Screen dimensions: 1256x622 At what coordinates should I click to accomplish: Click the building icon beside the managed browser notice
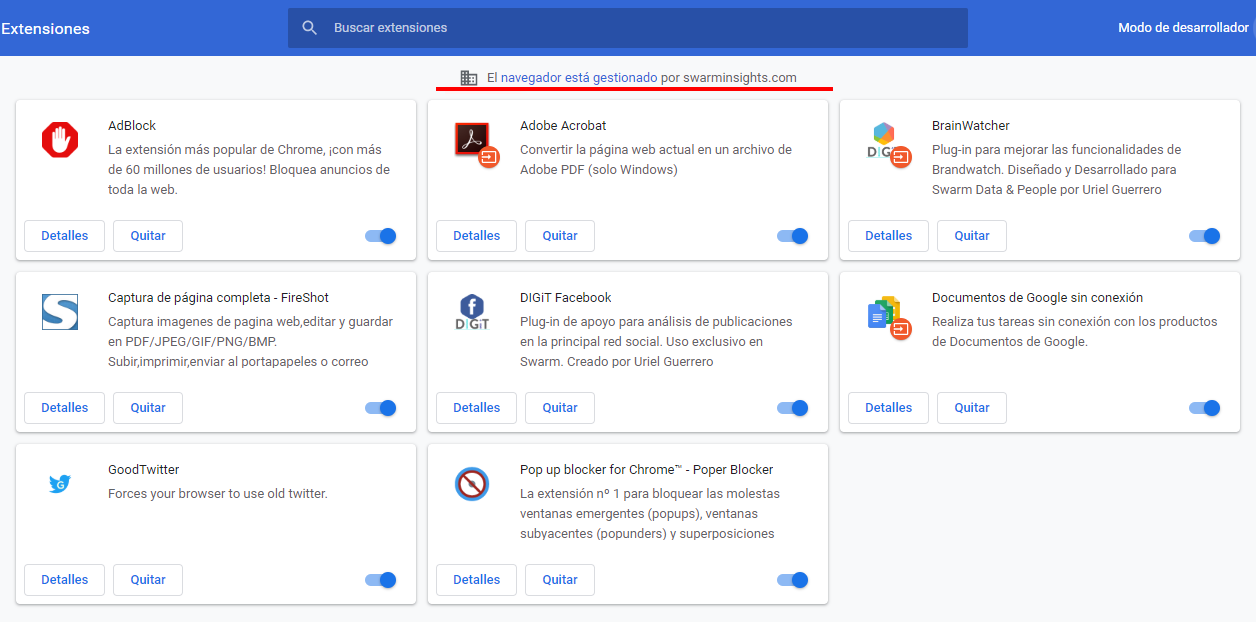point(468,77)
